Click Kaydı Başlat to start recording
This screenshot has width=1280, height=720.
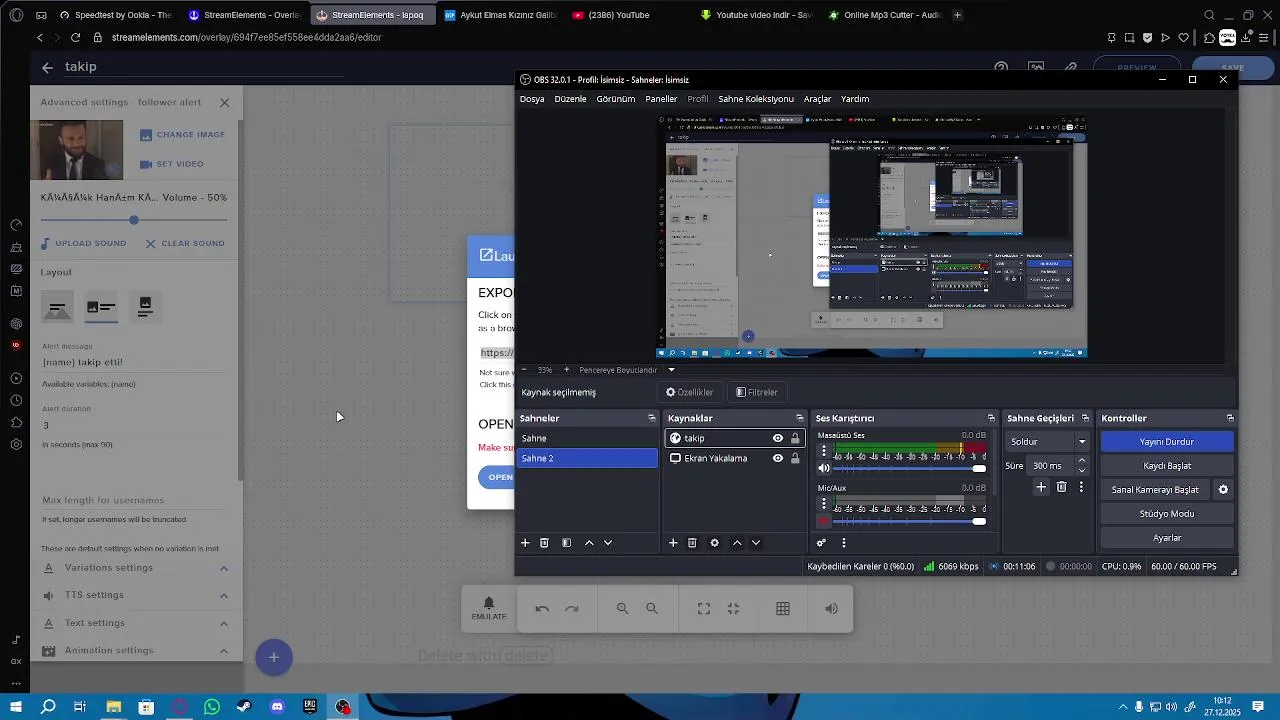pos(1167,466)
